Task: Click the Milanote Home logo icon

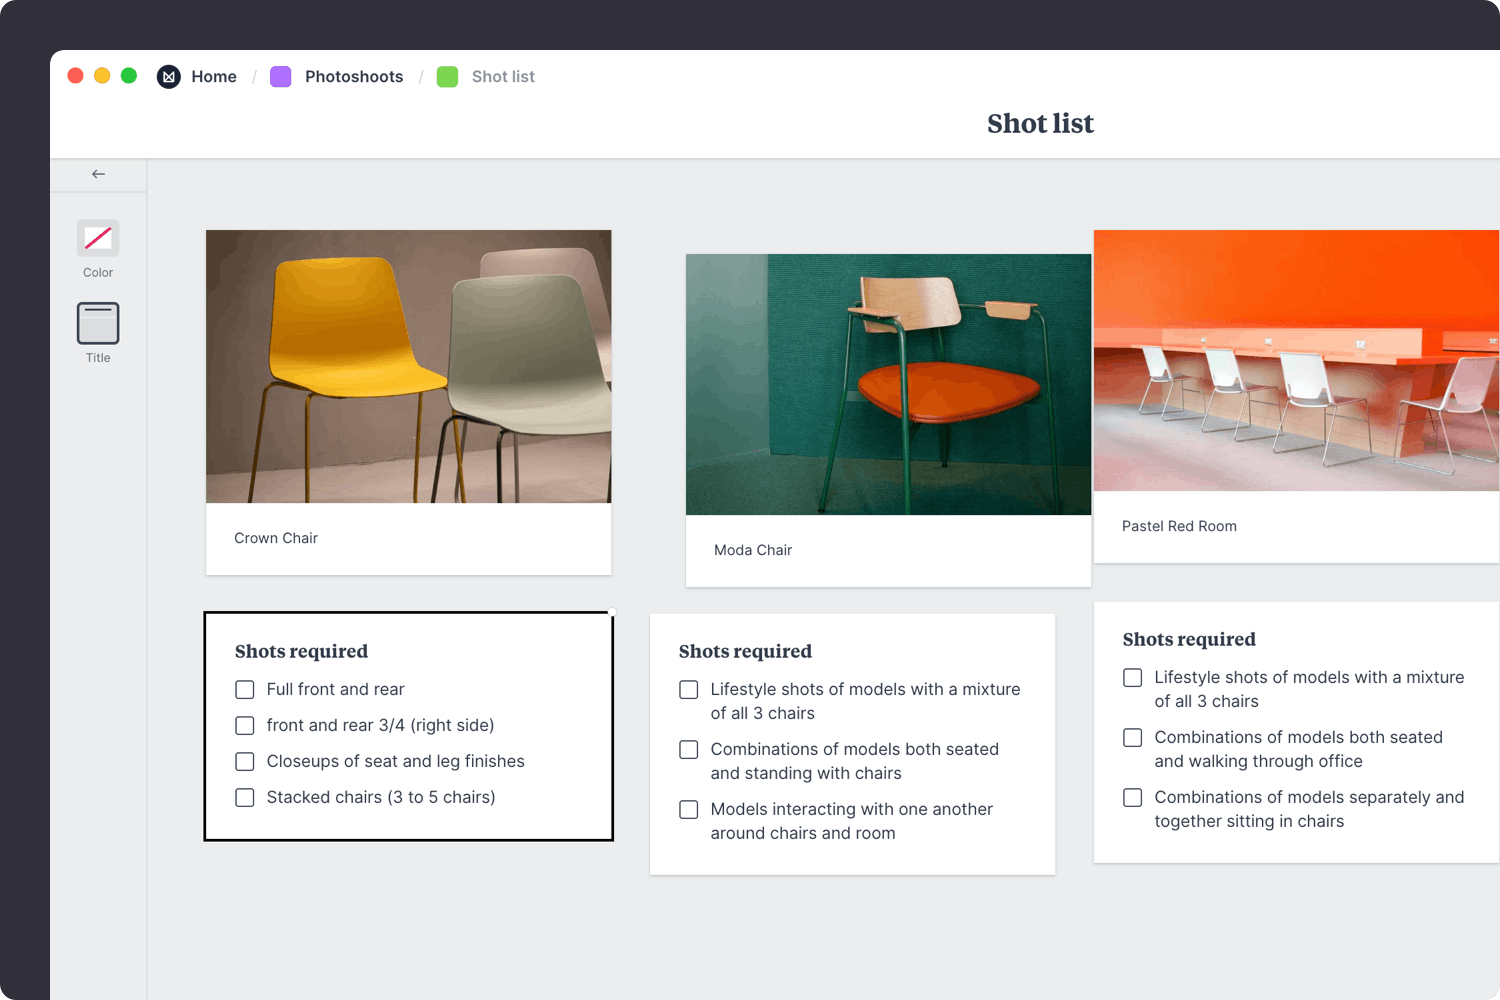Action: click(169, 77)
